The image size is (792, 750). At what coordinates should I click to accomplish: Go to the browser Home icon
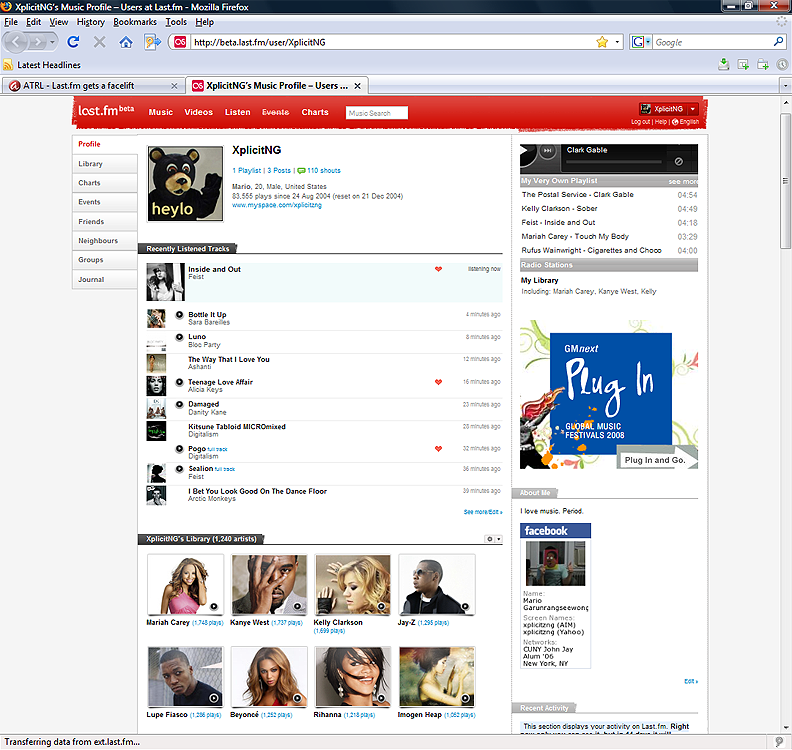(x=126, y=42)
